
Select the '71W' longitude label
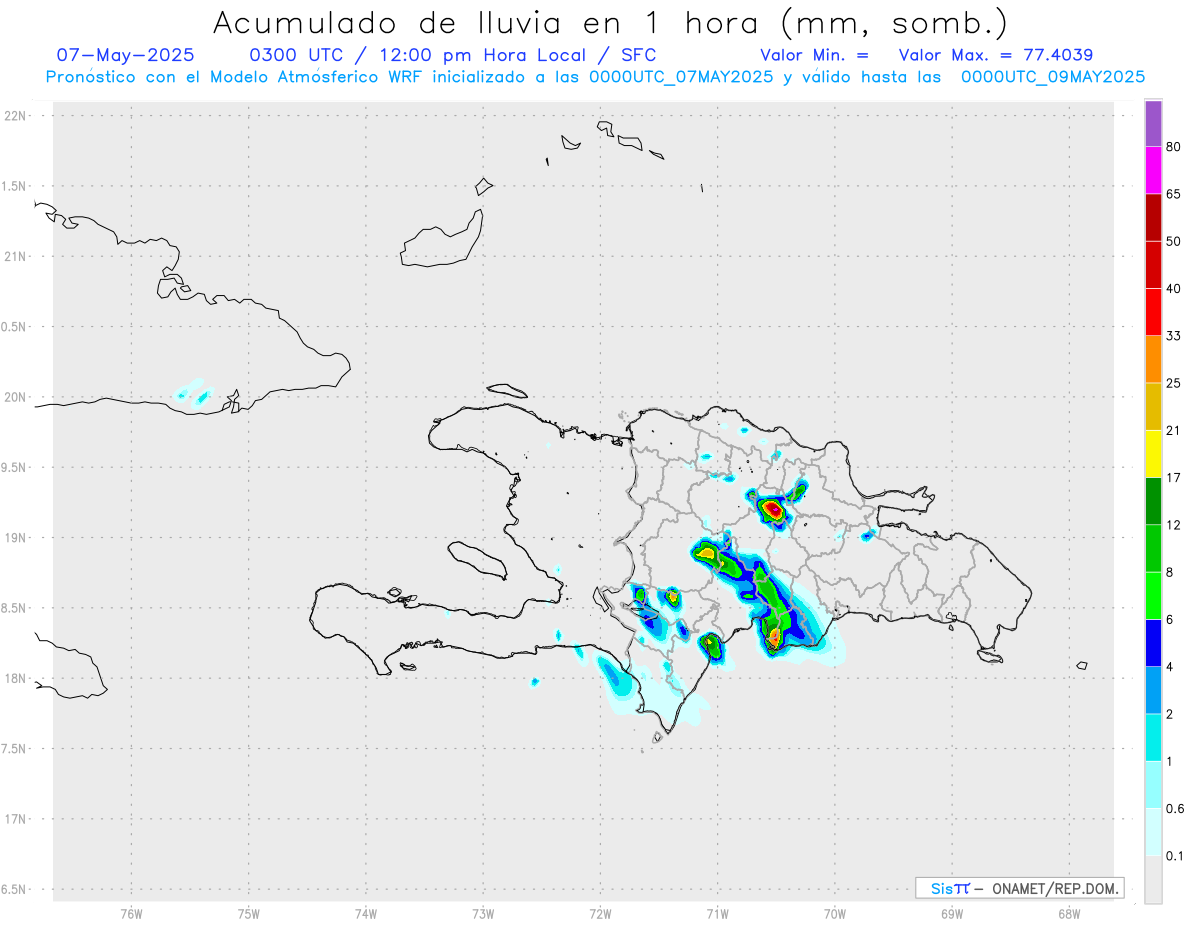717,914
